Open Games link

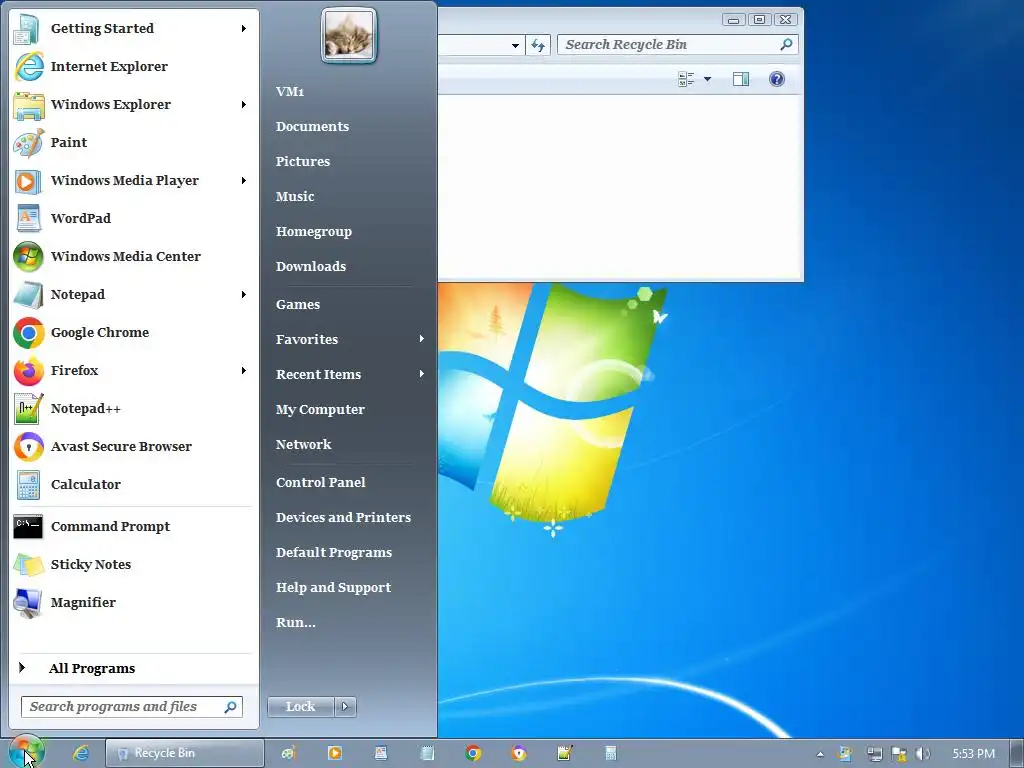[298, 304]
